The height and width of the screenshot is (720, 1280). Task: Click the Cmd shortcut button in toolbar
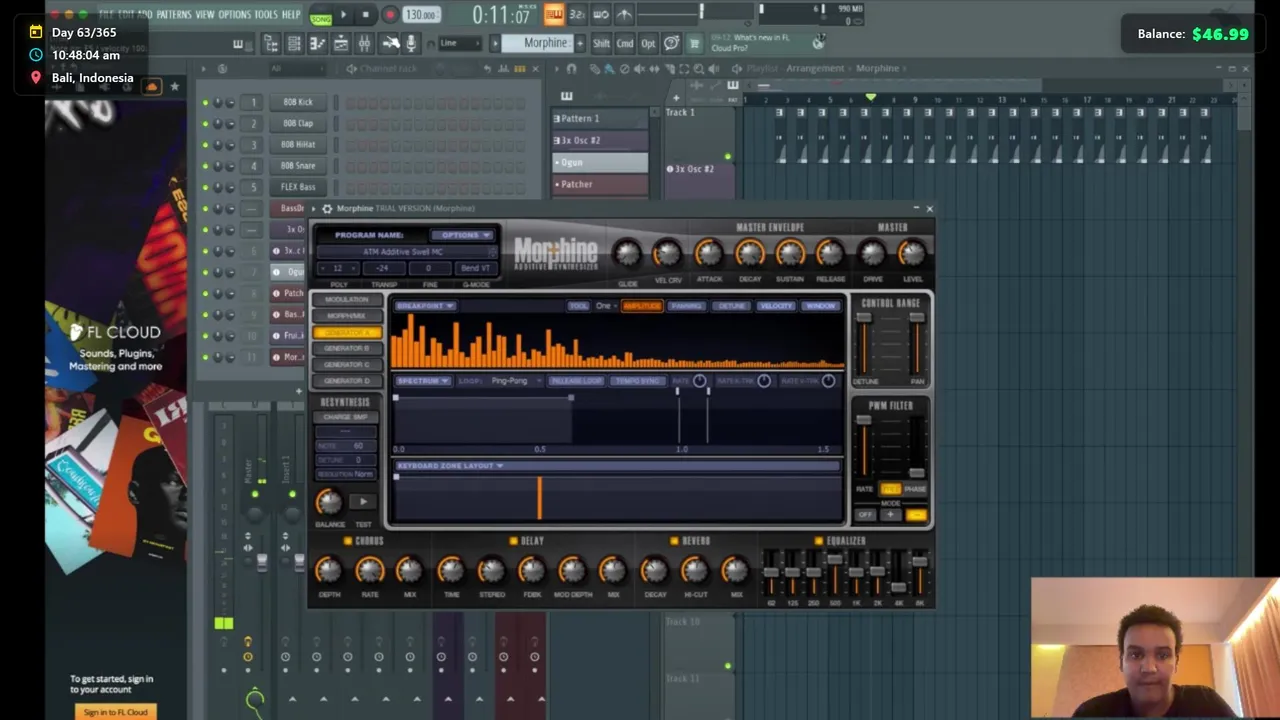[x=625, y=43]
